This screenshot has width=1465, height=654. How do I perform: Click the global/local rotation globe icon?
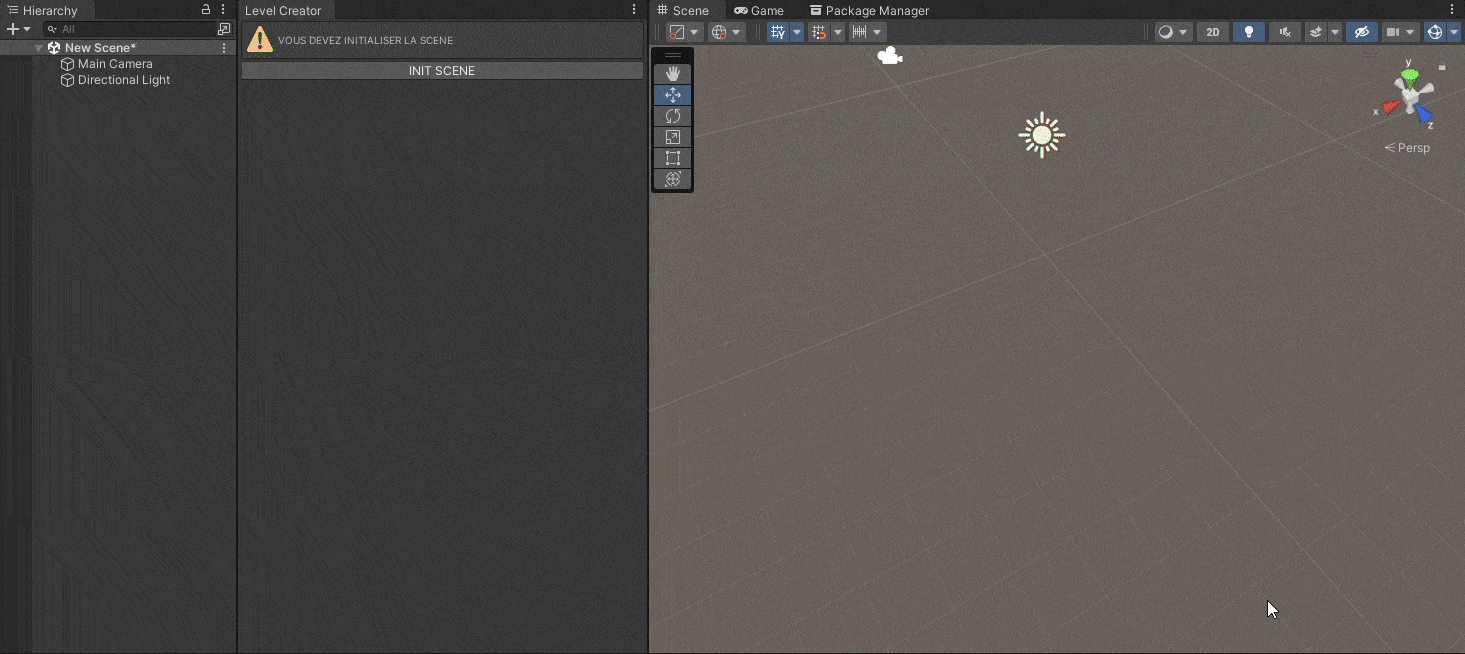(719, 32)
